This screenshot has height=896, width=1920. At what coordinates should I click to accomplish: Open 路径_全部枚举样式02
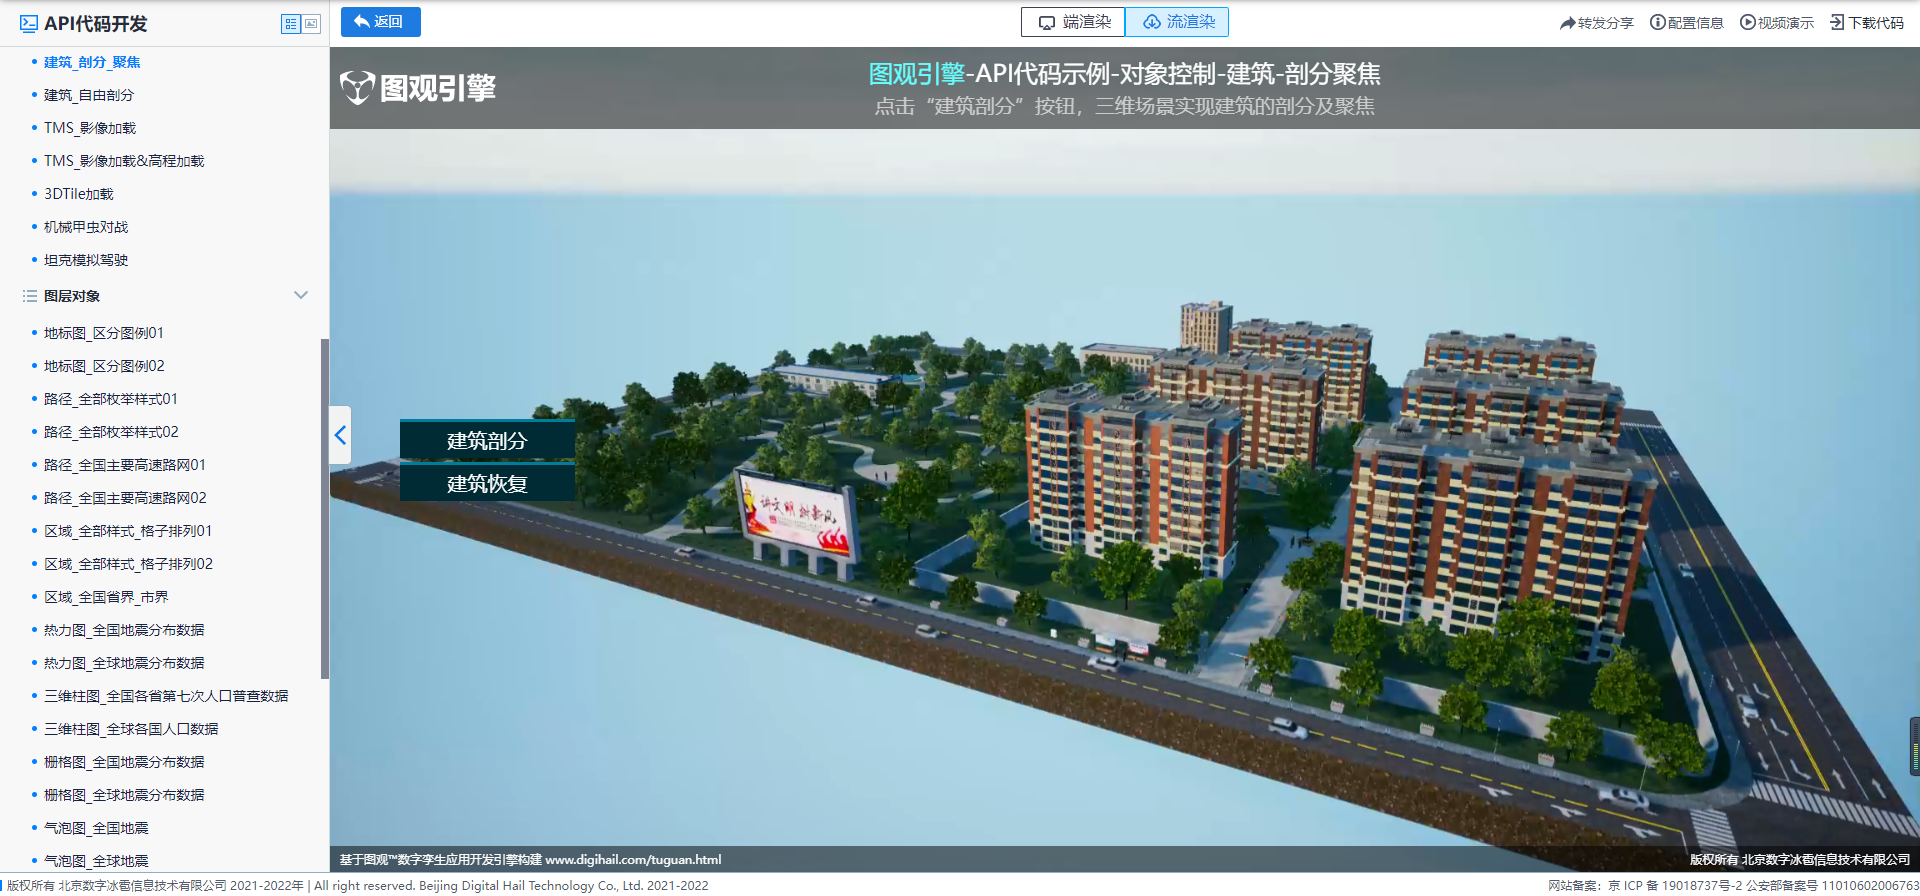tap(111, 432)
